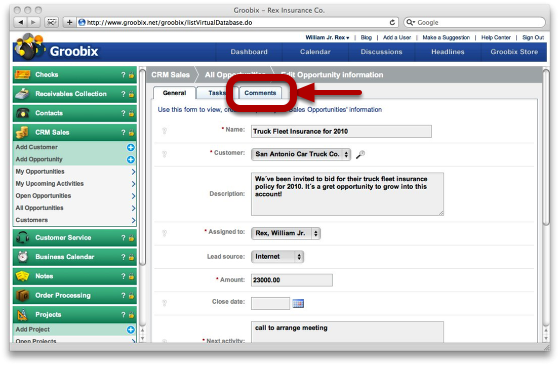The image size is (560, 366).
Task: Click the Contacts telephone icon
Action: coord(22,113)
